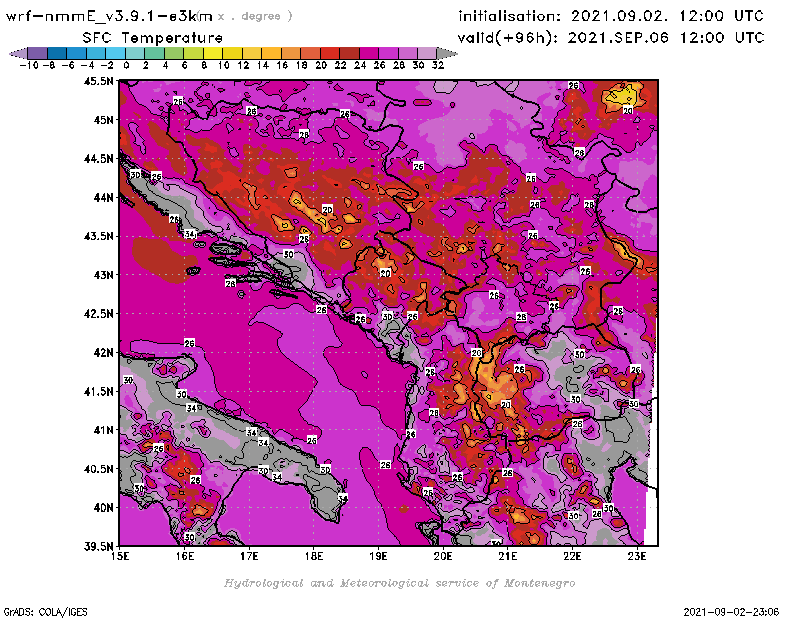Click the 40.5N latitude axis label
Image resolution: width=800 pixels, height=618 pixels.
(99, 469)
